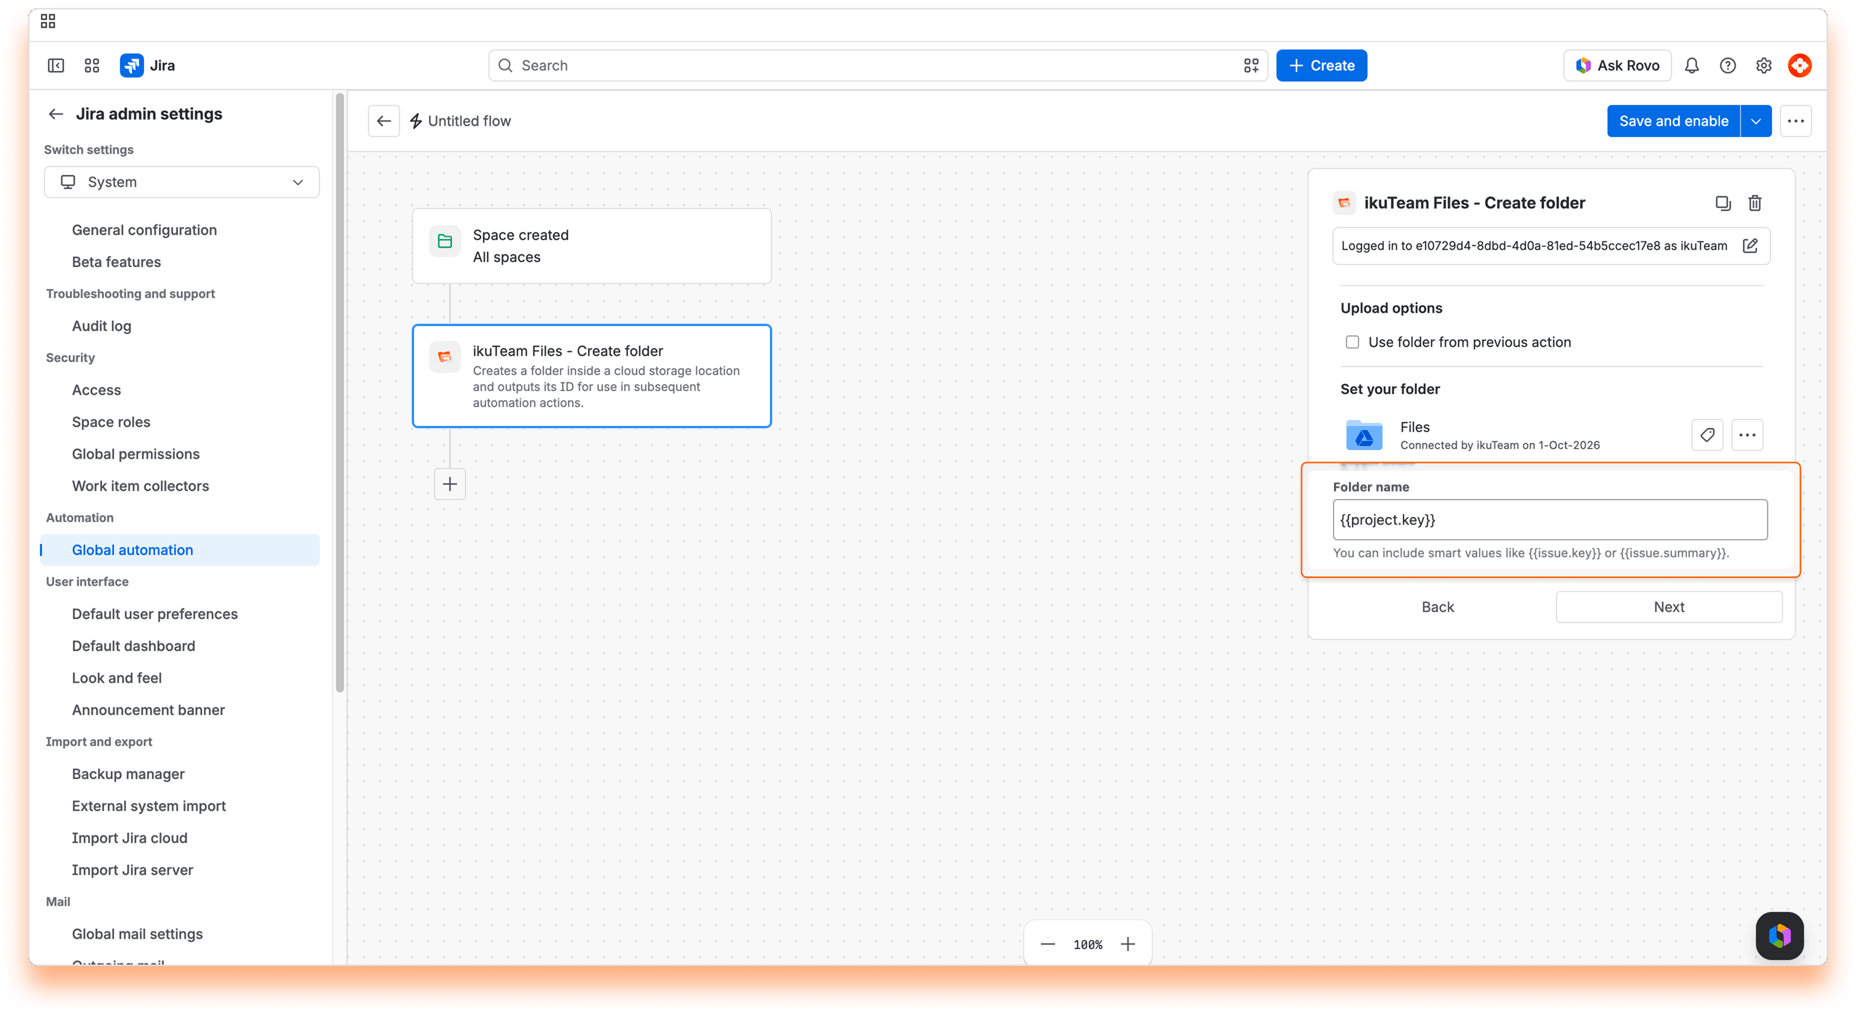Click the Back button in the panel
The width and height of the screenshot is (1856, 1014).
pos(1437,607)
